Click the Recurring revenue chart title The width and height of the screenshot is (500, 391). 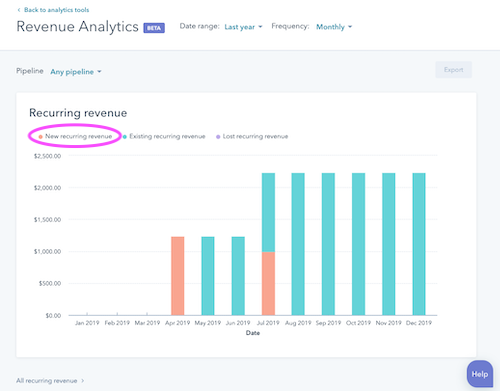click(x=78, y=113)
